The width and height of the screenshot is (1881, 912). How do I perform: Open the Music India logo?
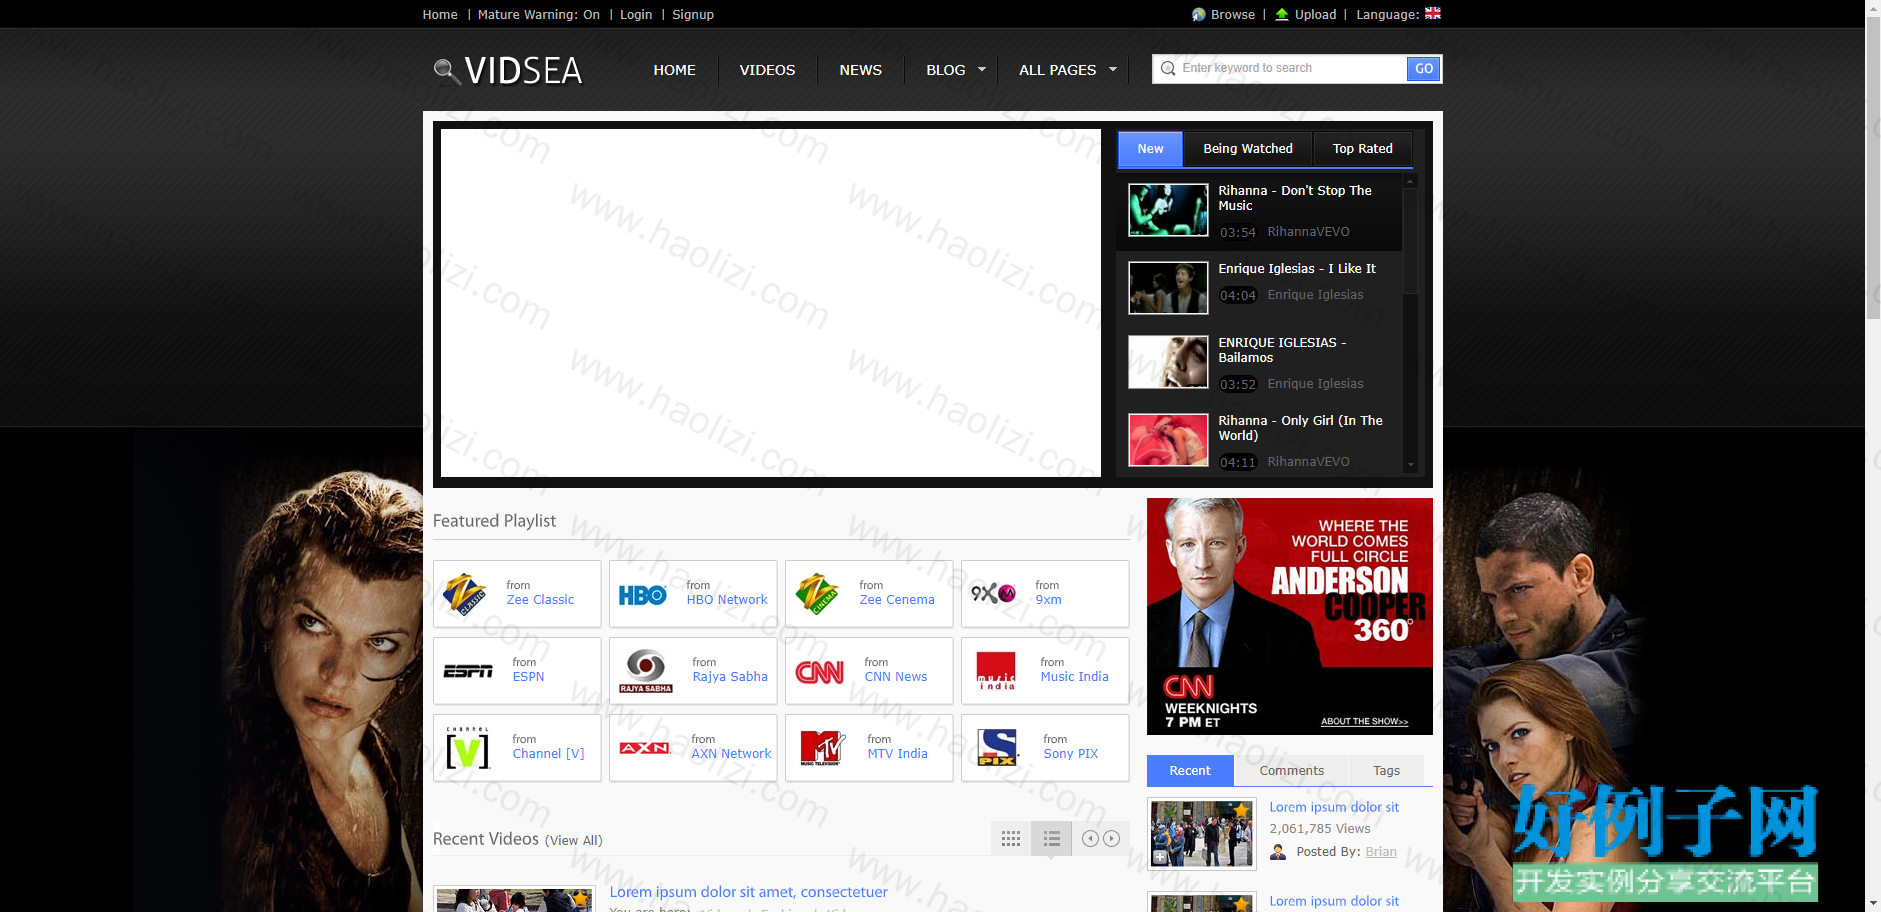click(x=996, y=671)
